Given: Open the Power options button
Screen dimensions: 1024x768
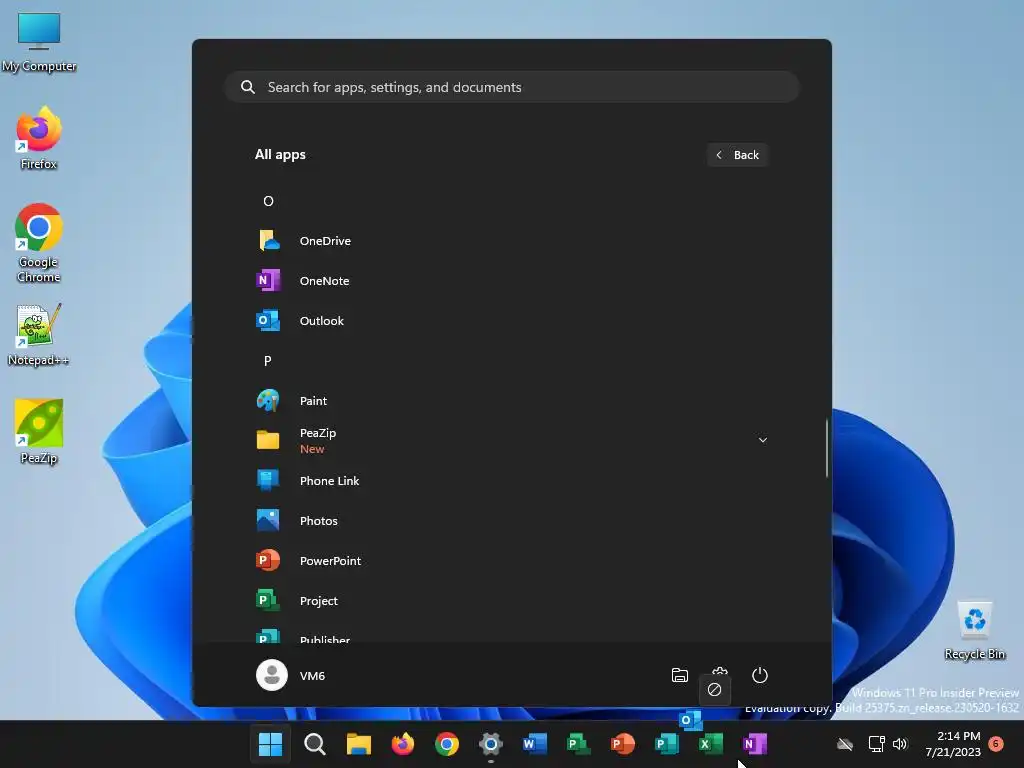Looking at the screenshot, I should point(760,675).
